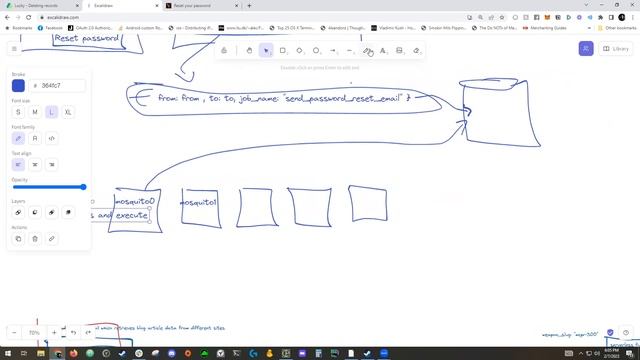The width and height of the screenshot is (640, 360).
Task: Open the Merchanting Guides bookmark
Action: [544, 28]
